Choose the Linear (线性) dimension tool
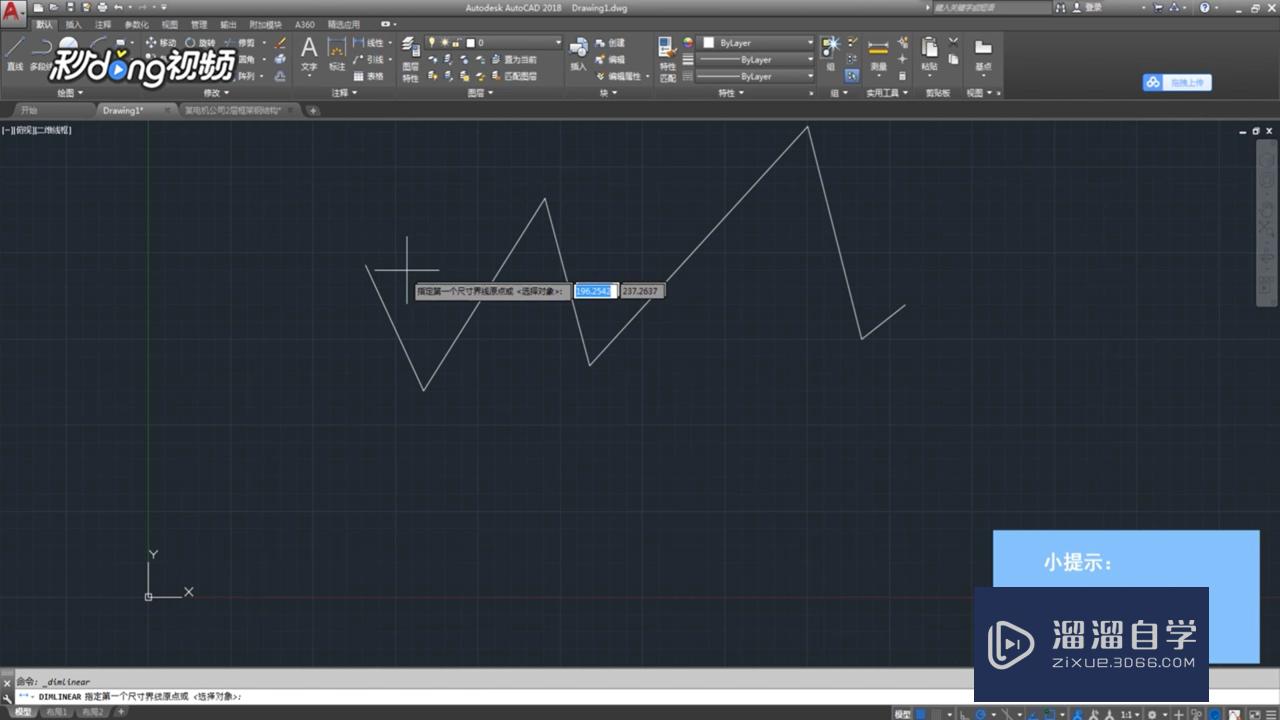The width and height of the screenshot is (1280, 720). (369, 43)
